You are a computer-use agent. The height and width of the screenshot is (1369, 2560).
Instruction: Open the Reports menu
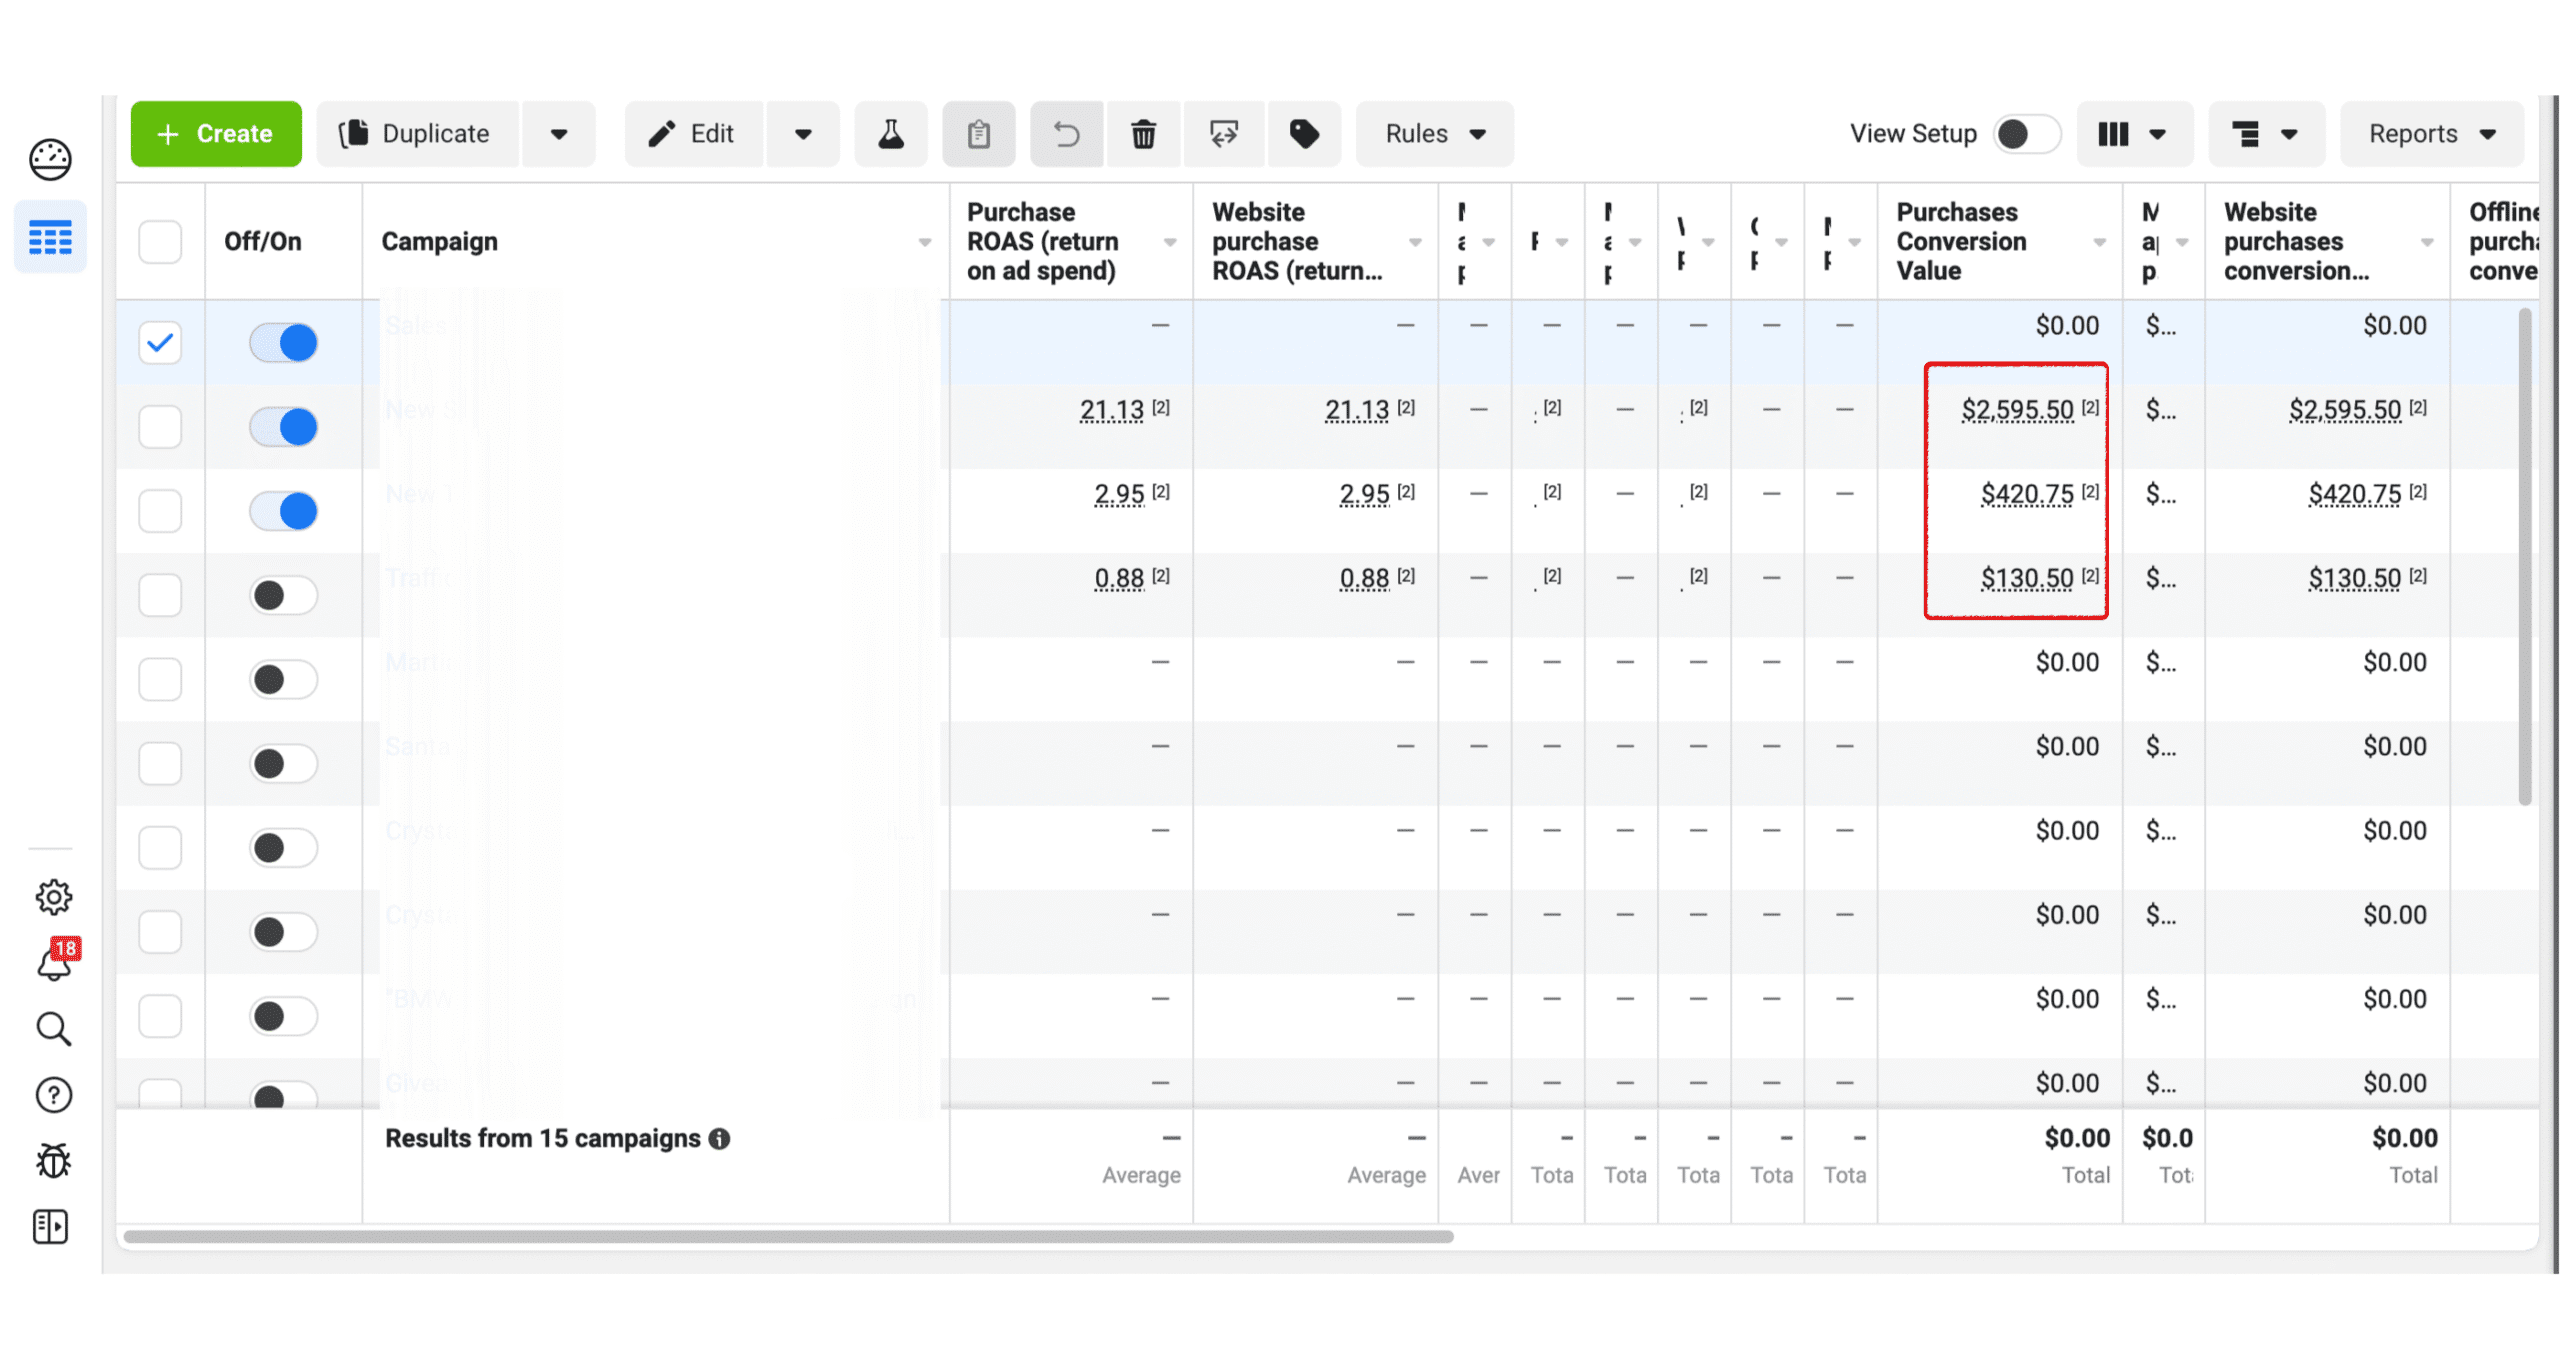(2430, 134)
